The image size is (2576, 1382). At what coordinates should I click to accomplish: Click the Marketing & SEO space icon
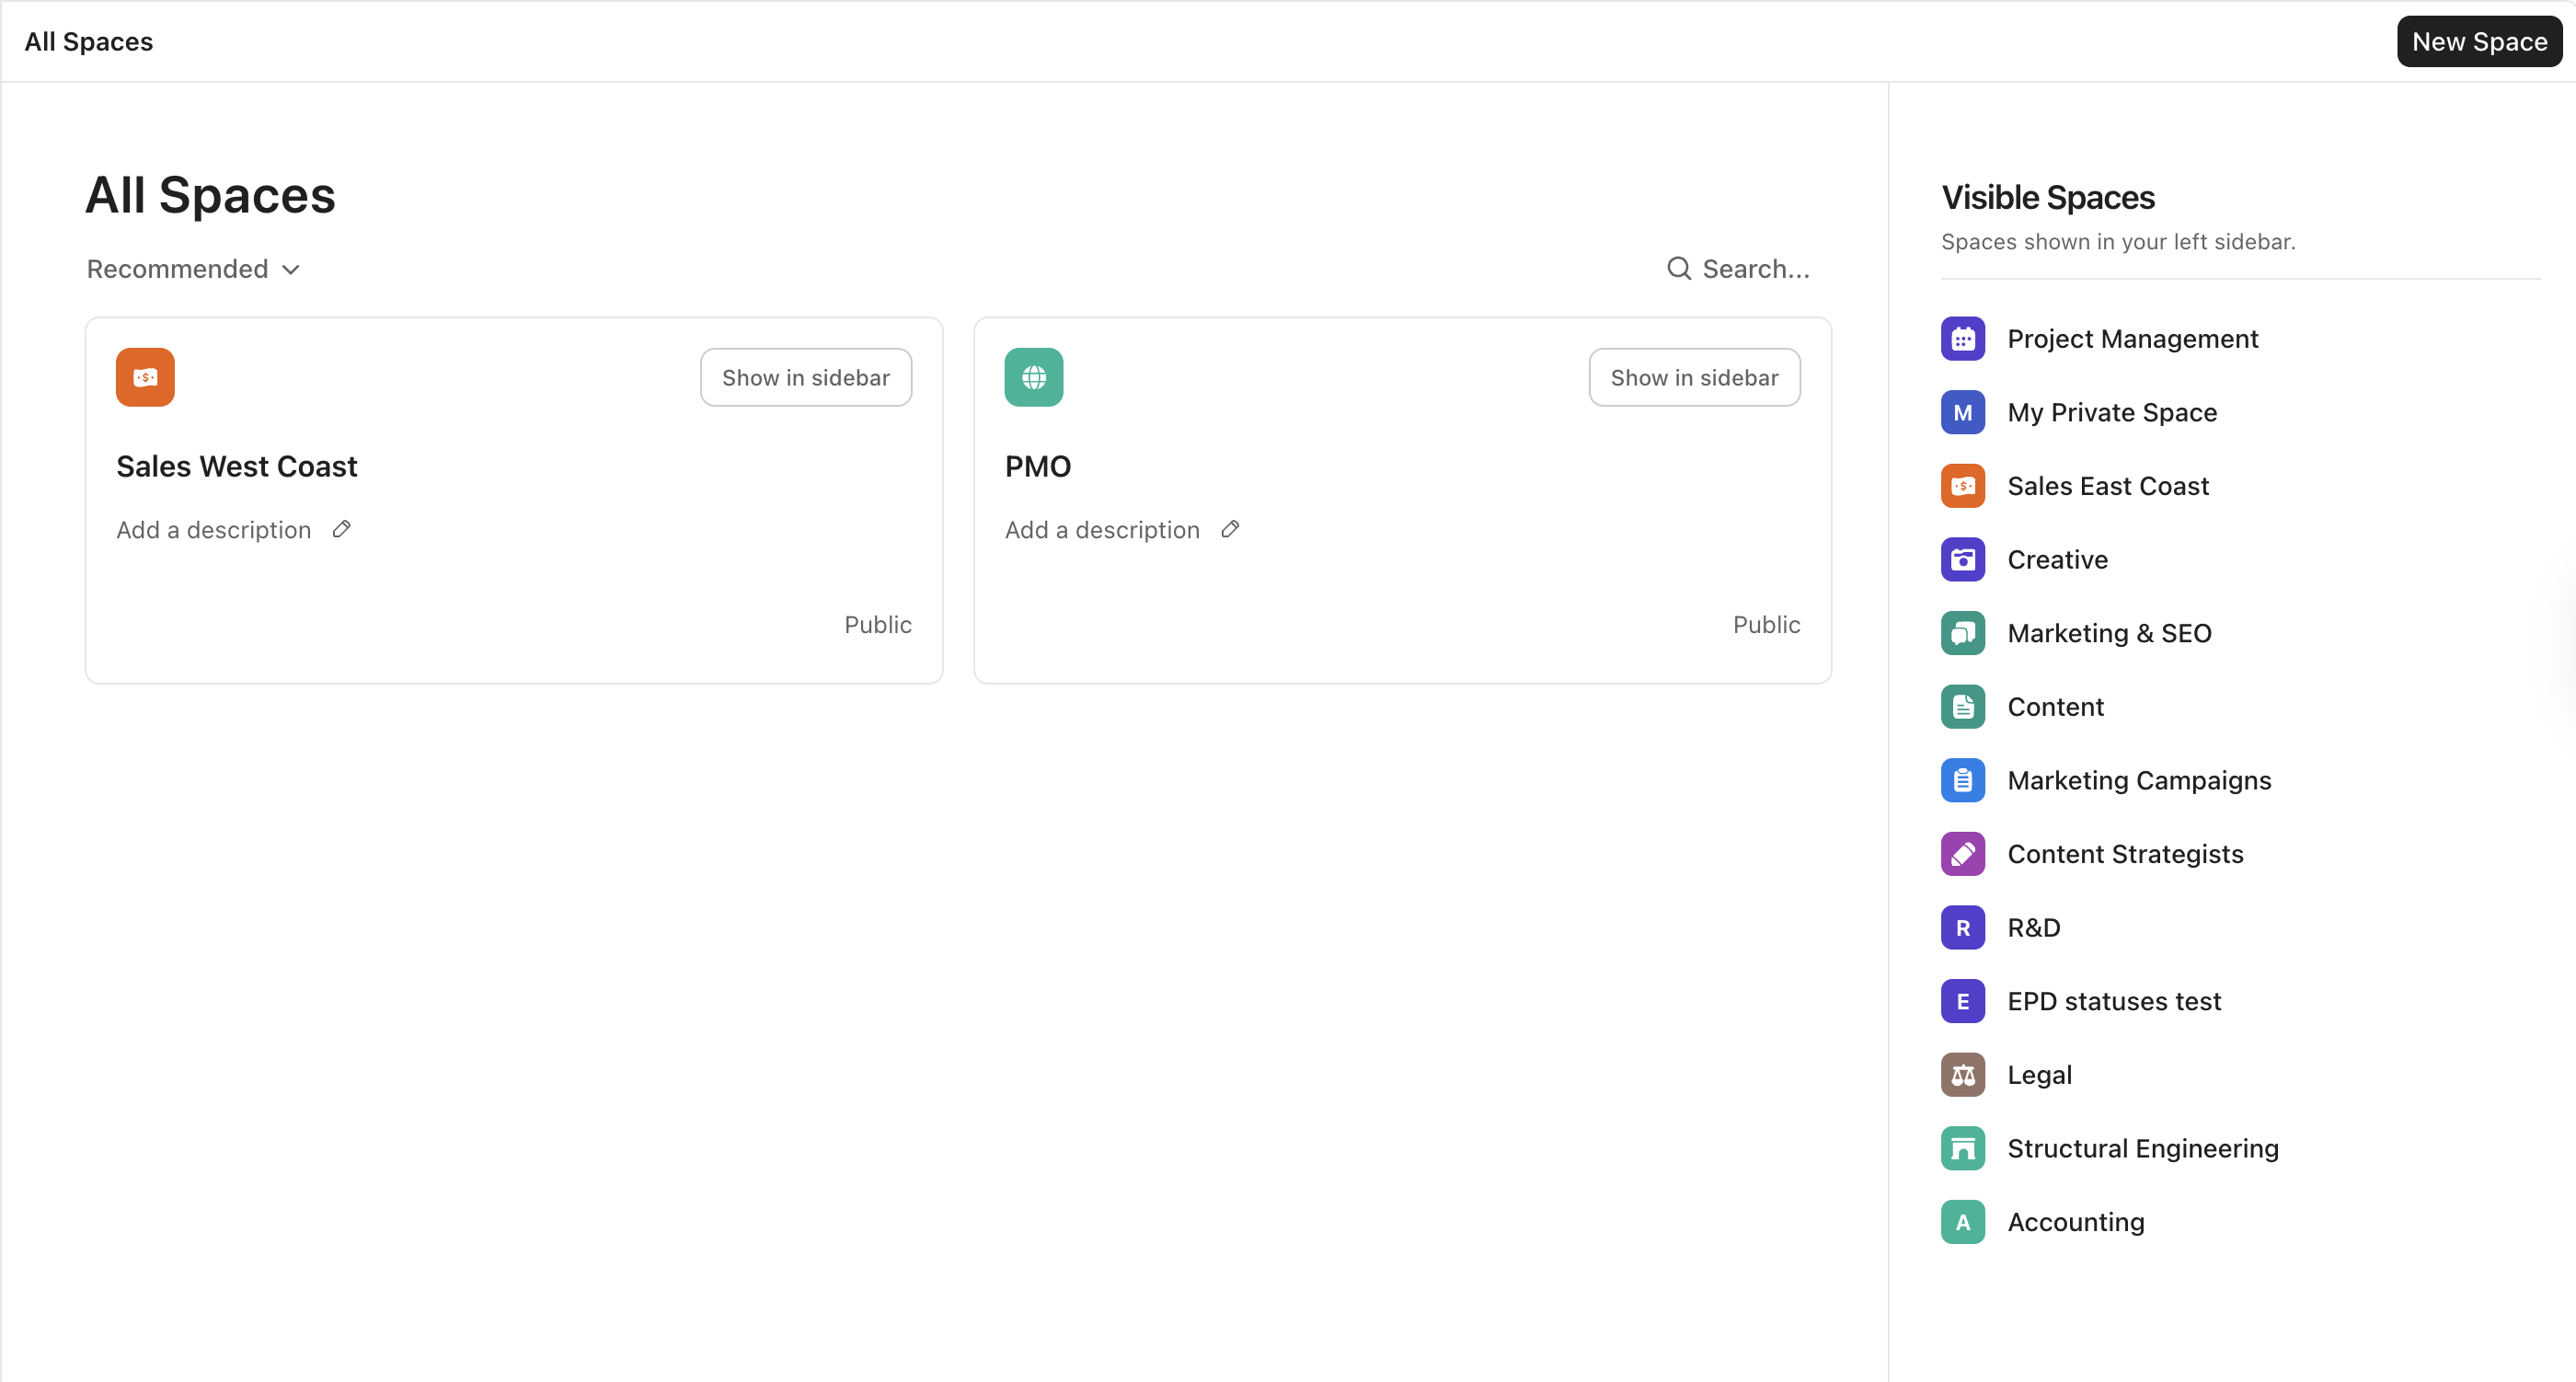click(1962, 632)
